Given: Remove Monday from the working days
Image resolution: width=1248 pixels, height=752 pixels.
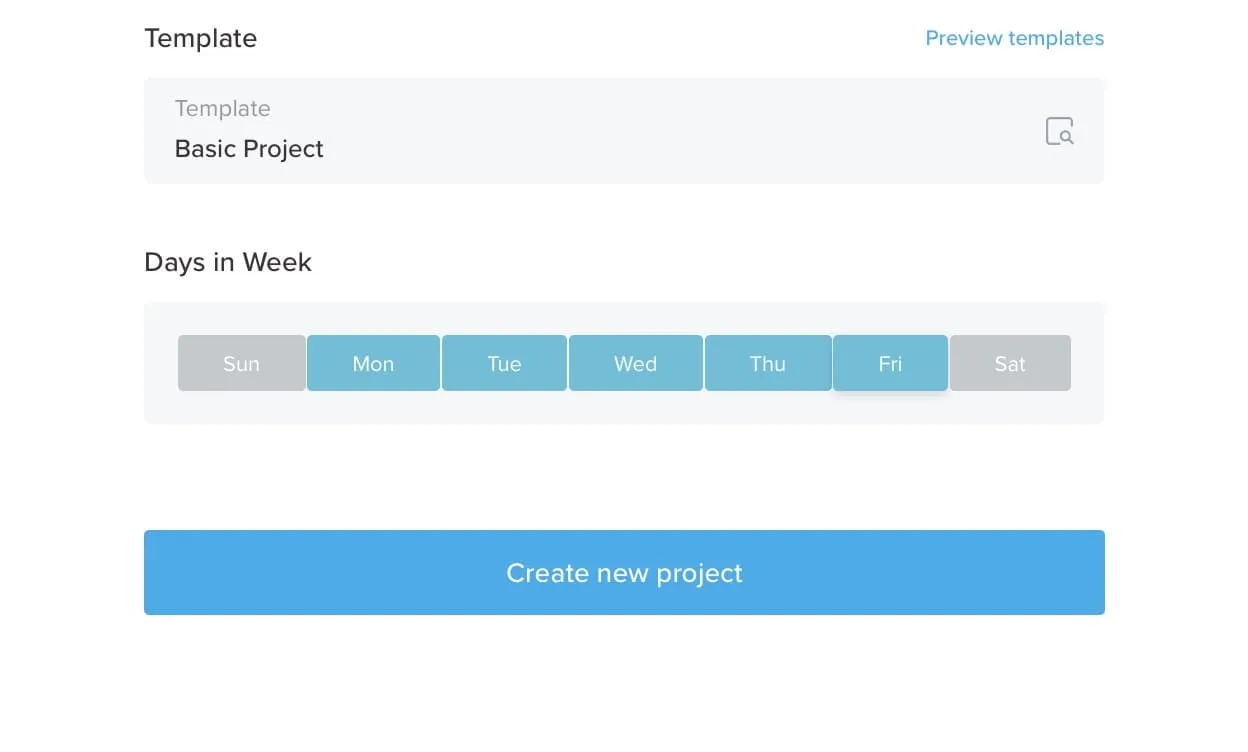Looking at the screenshot, I should pyautogui.click(x=373, y=363).
